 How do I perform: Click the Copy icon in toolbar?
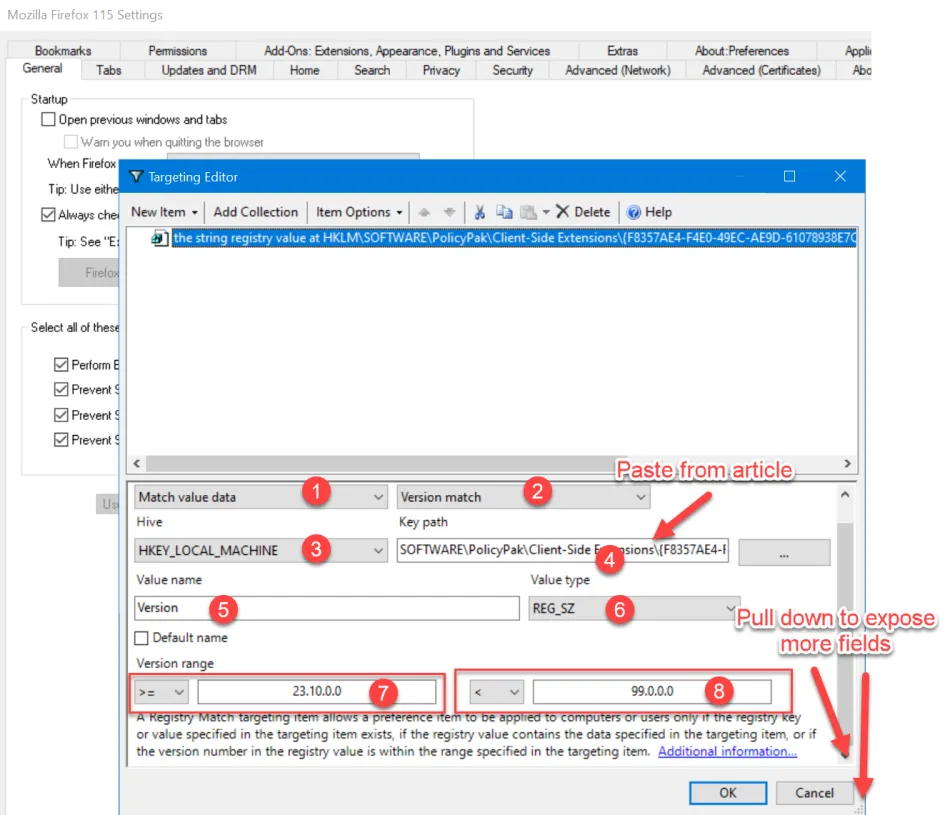pos(504,212)
